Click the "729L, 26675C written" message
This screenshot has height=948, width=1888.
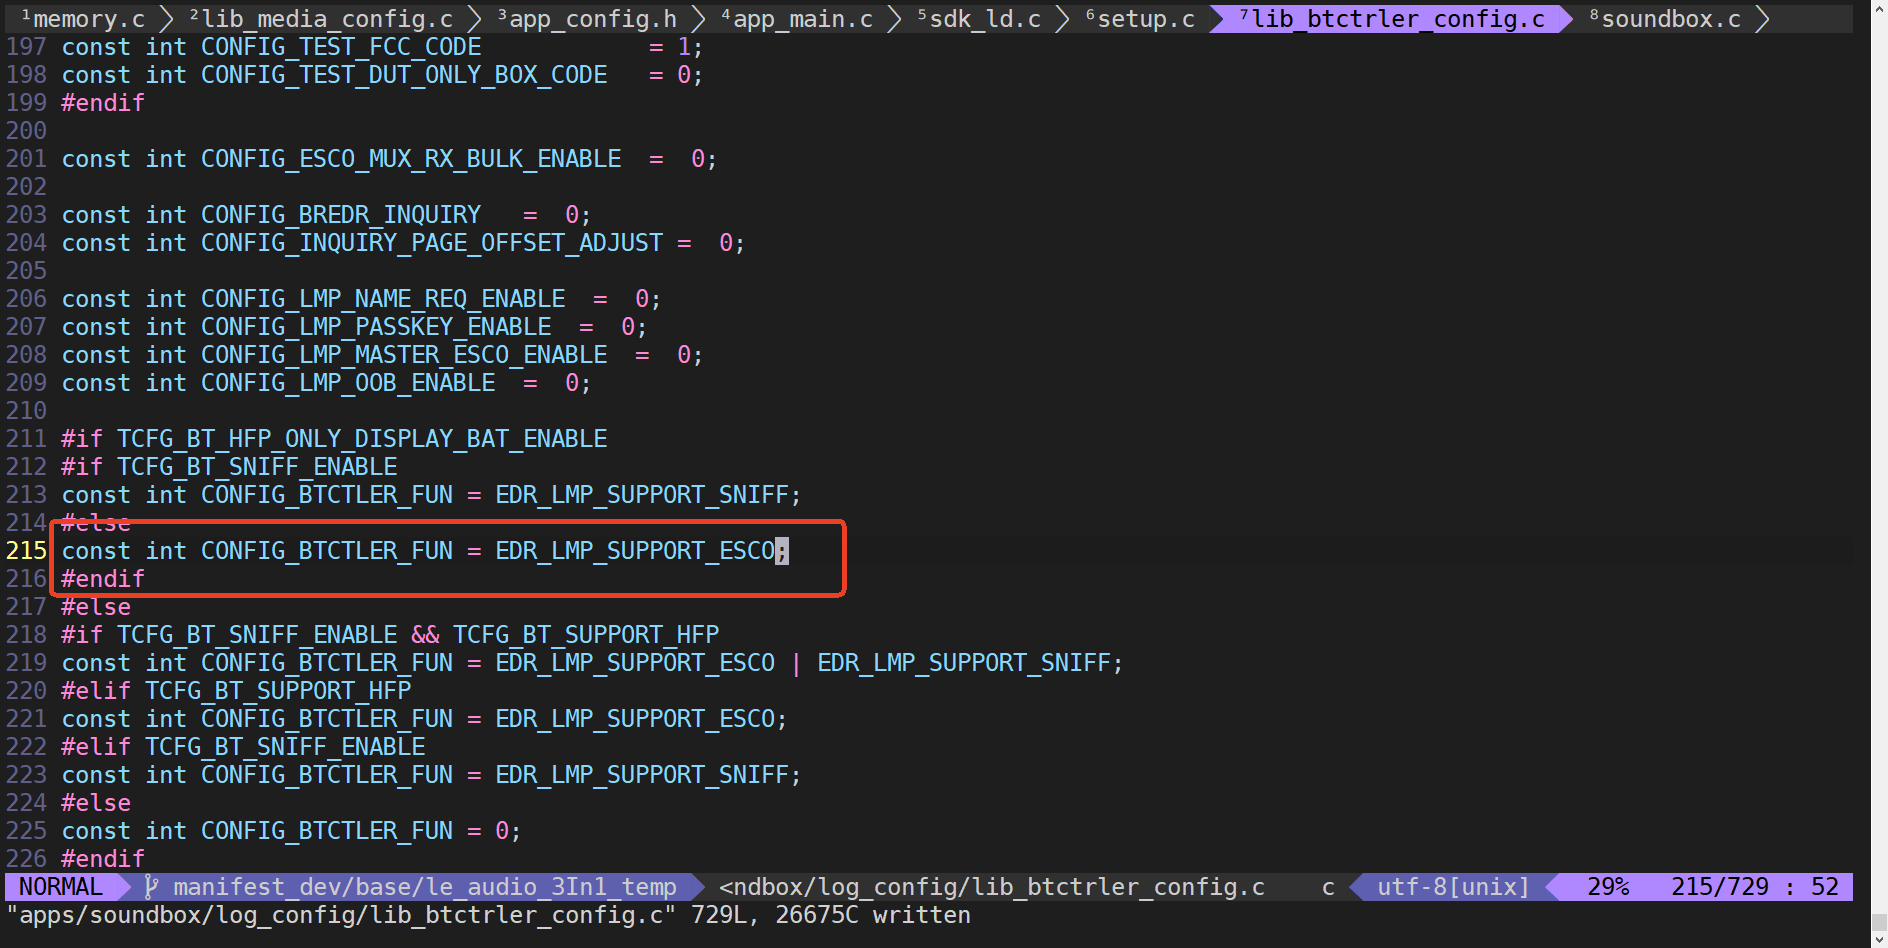pyautogui.click(x=831, y=915)
